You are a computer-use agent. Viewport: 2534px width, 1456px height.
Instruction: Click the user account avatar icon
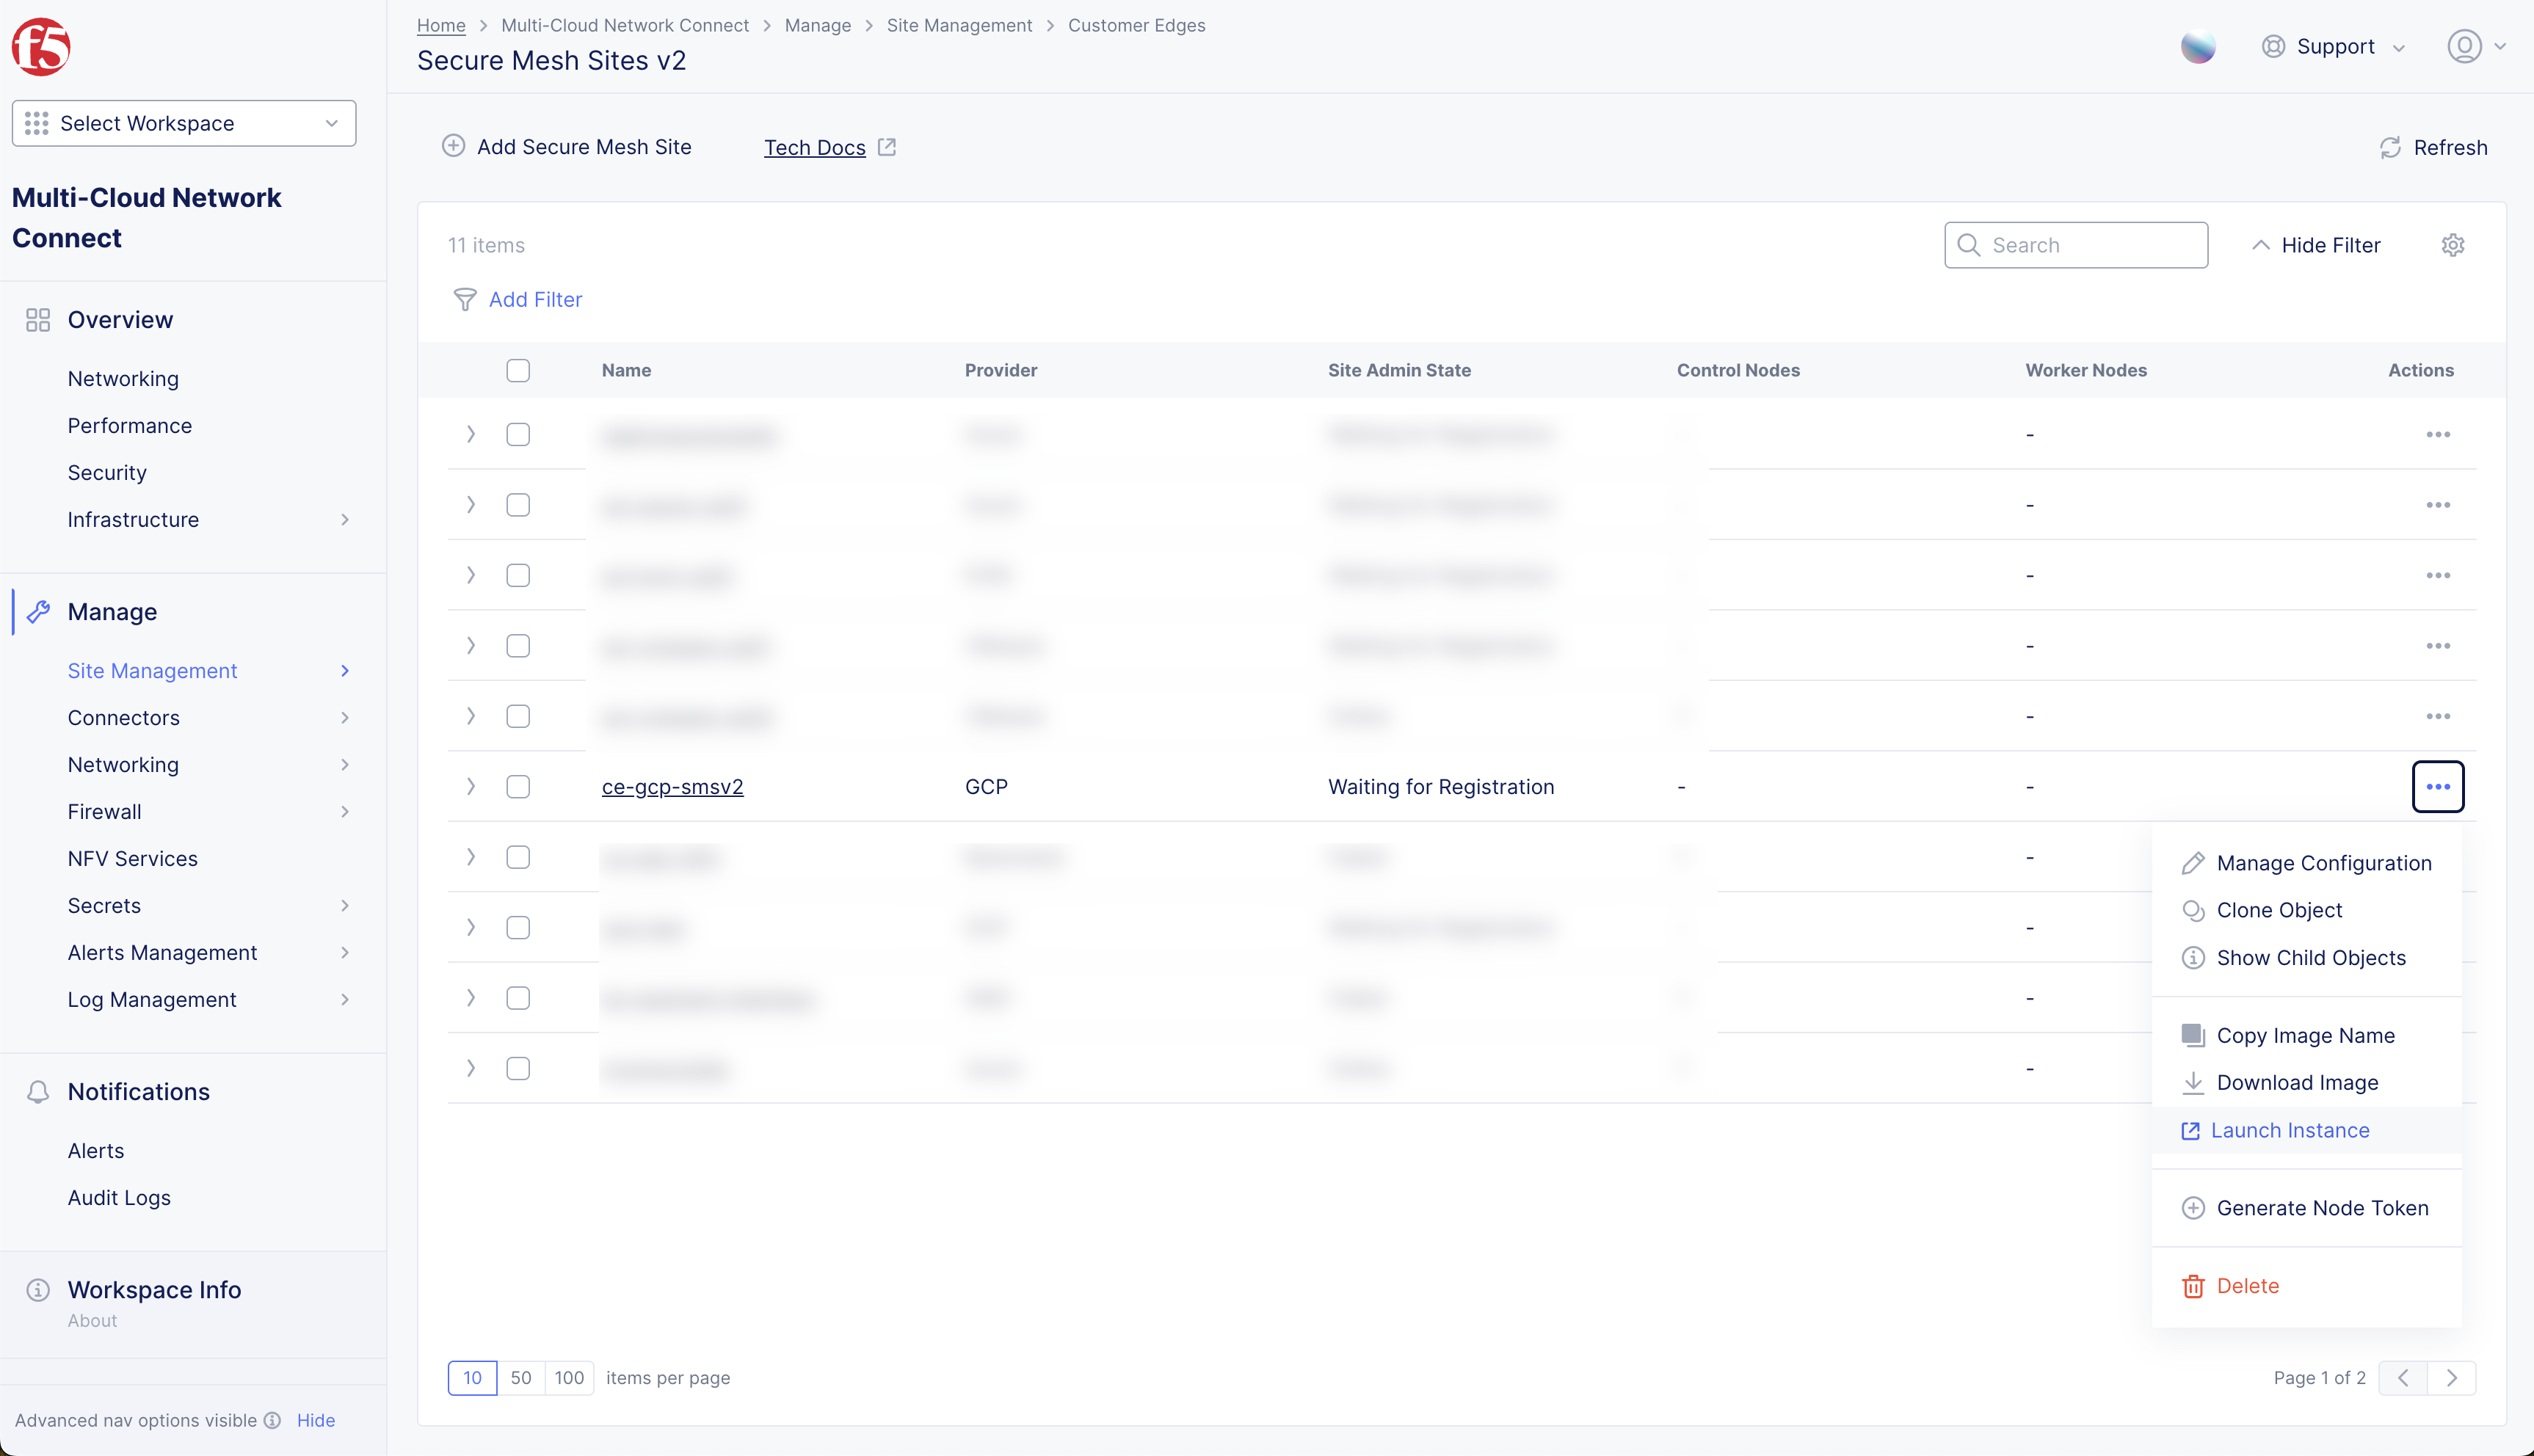click(2465, 46)
